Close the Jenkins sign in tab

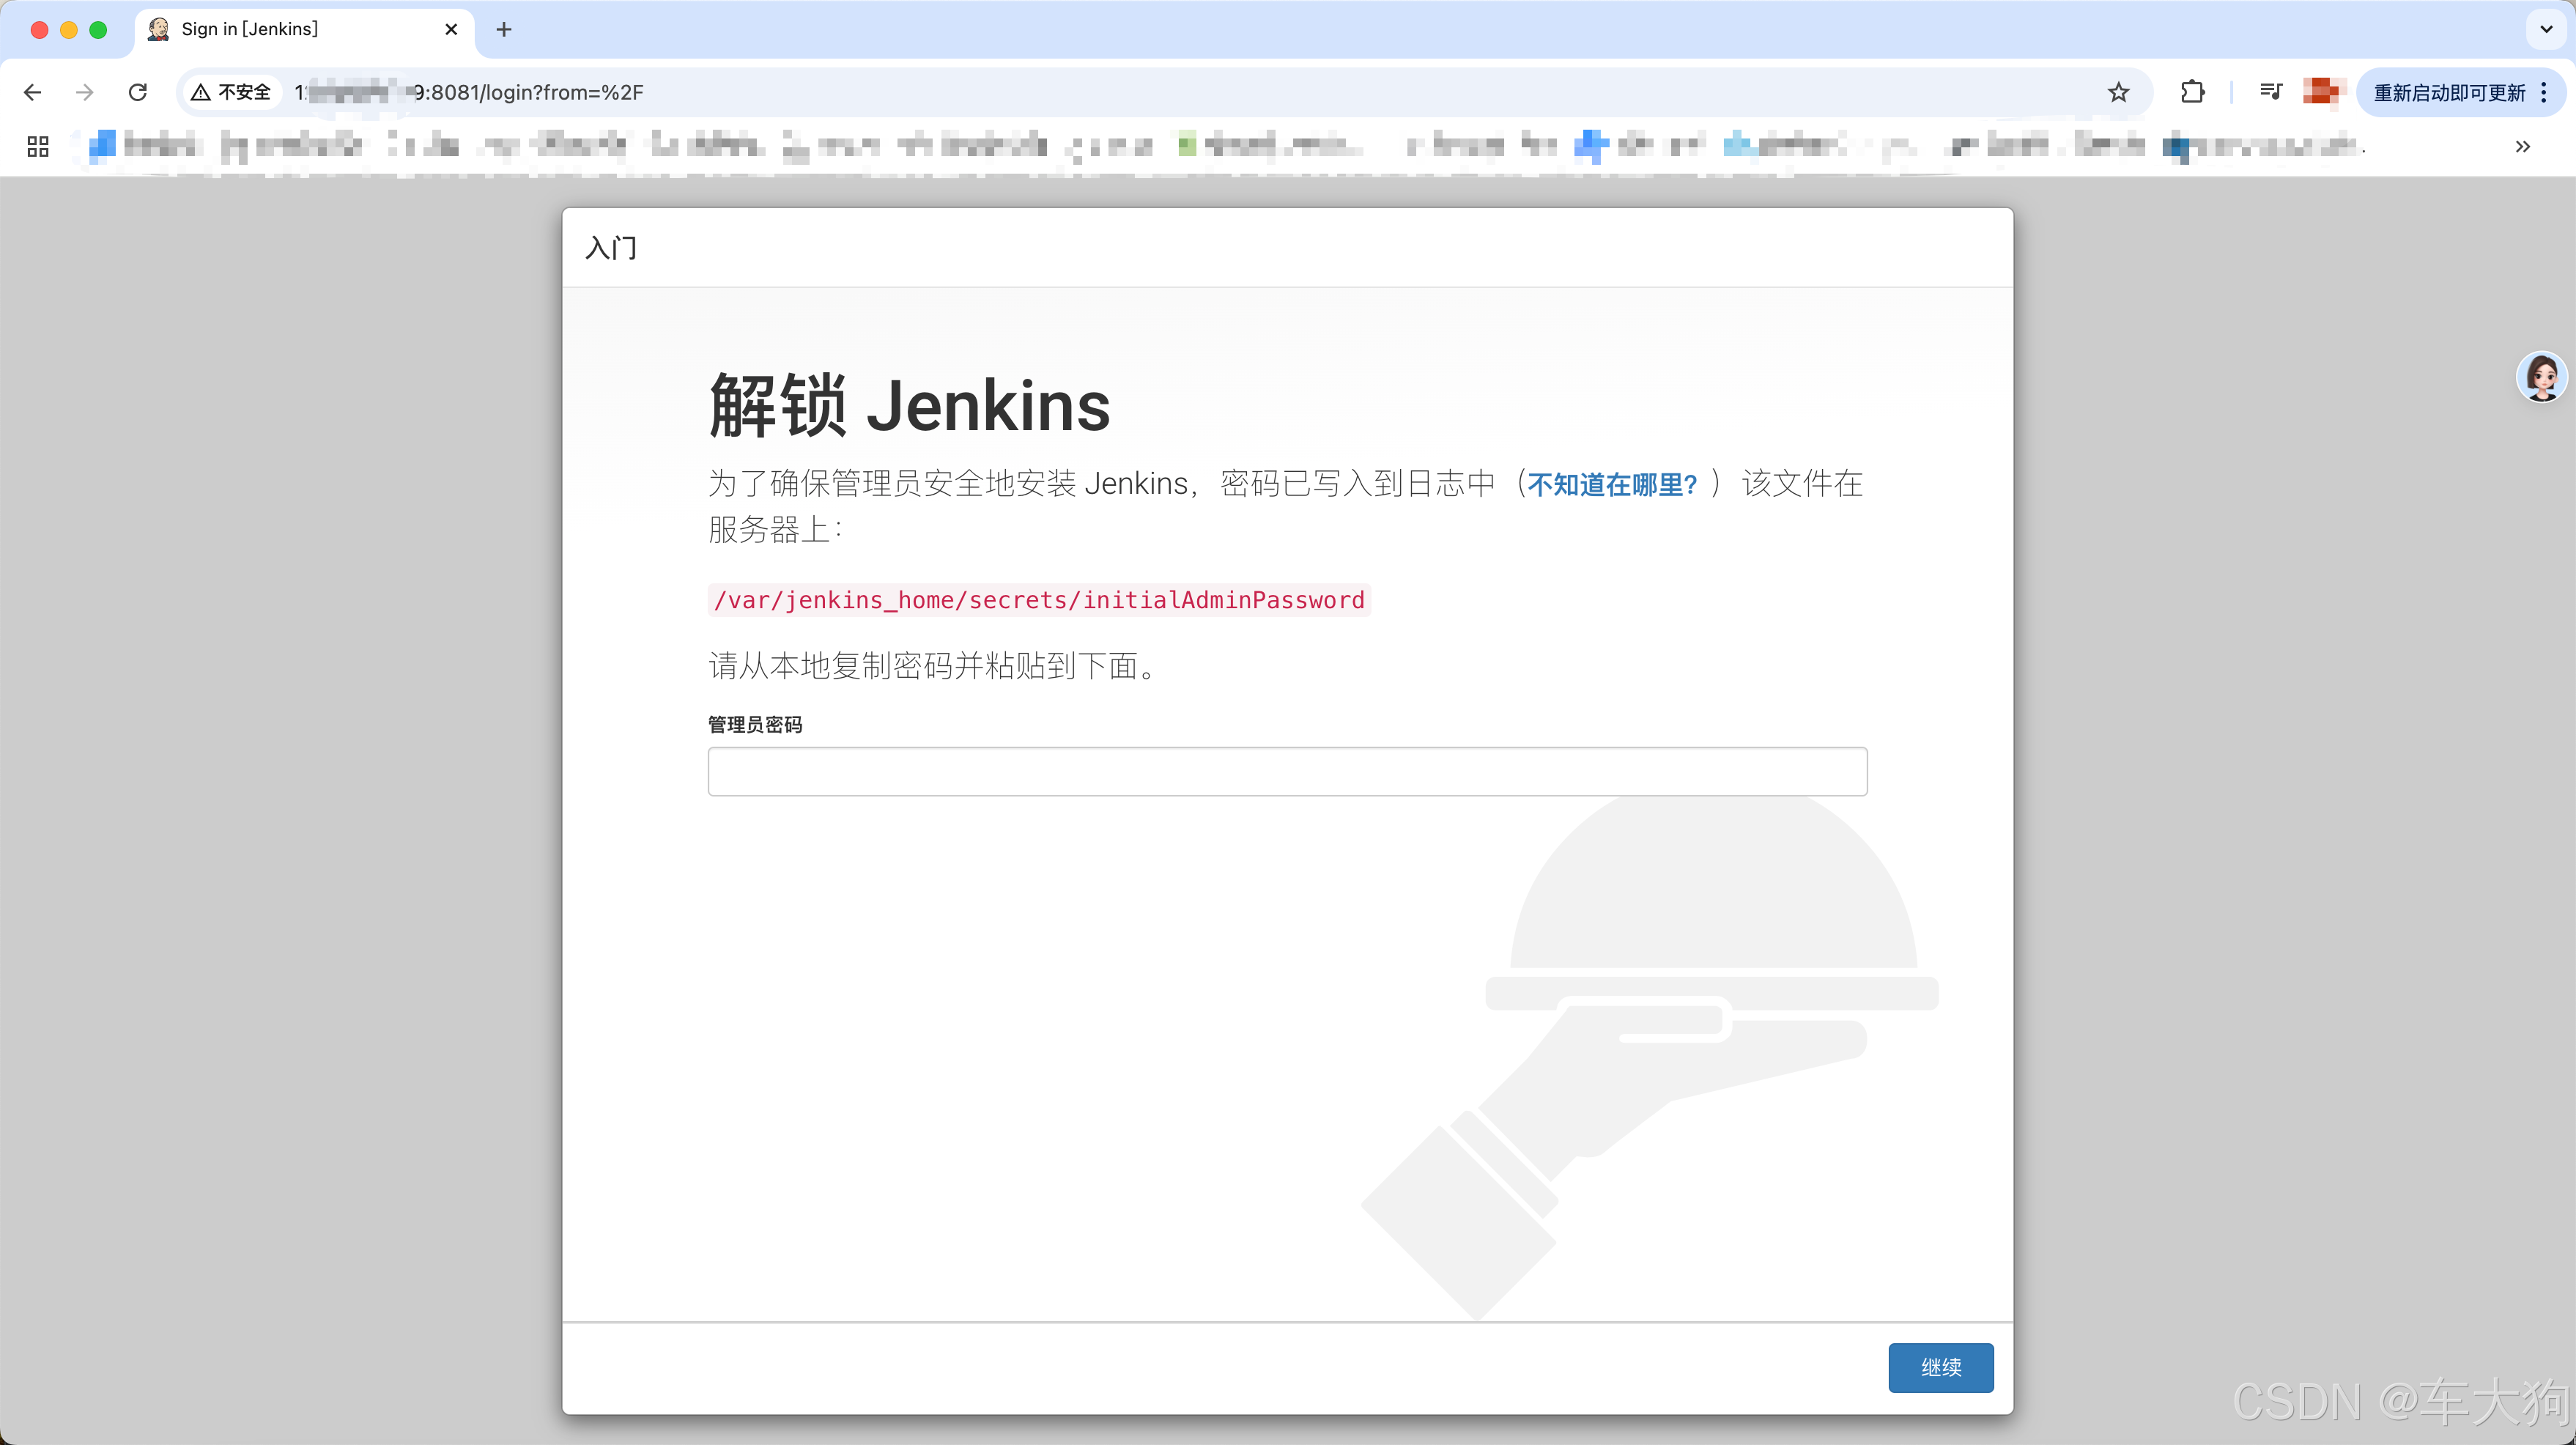(451, 29)
